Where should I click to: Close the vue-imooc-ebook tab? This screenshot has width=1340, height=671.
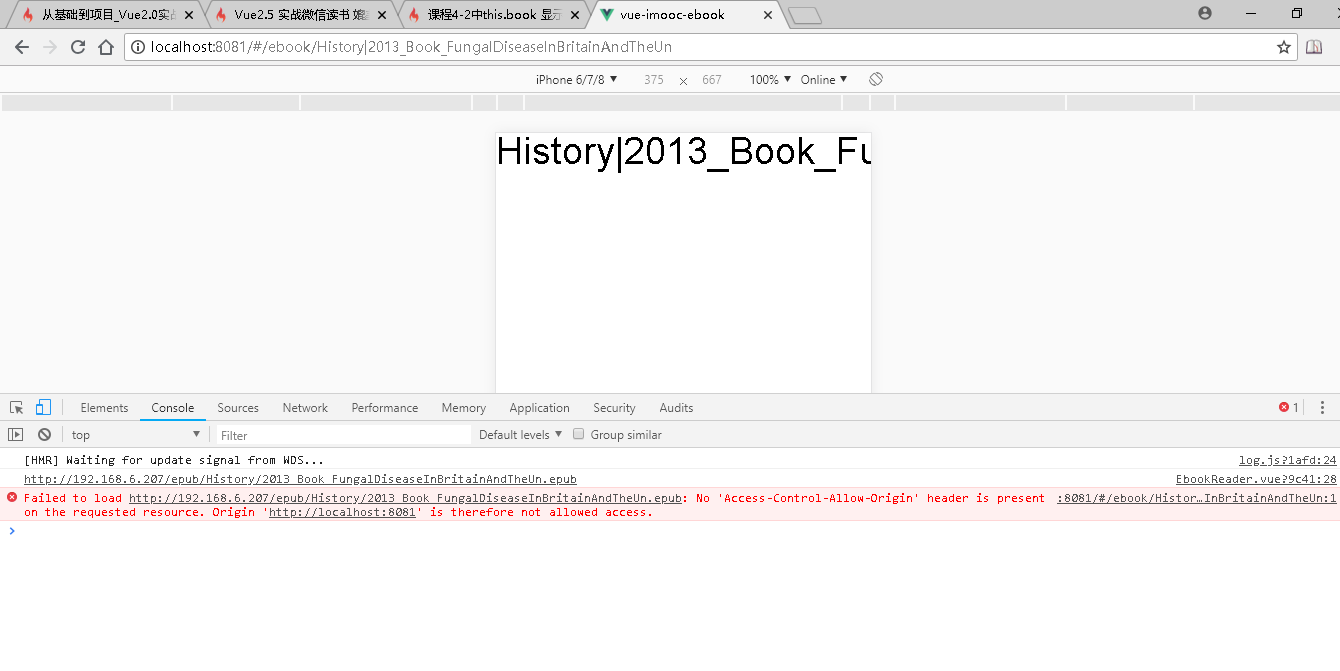[768, 15]
